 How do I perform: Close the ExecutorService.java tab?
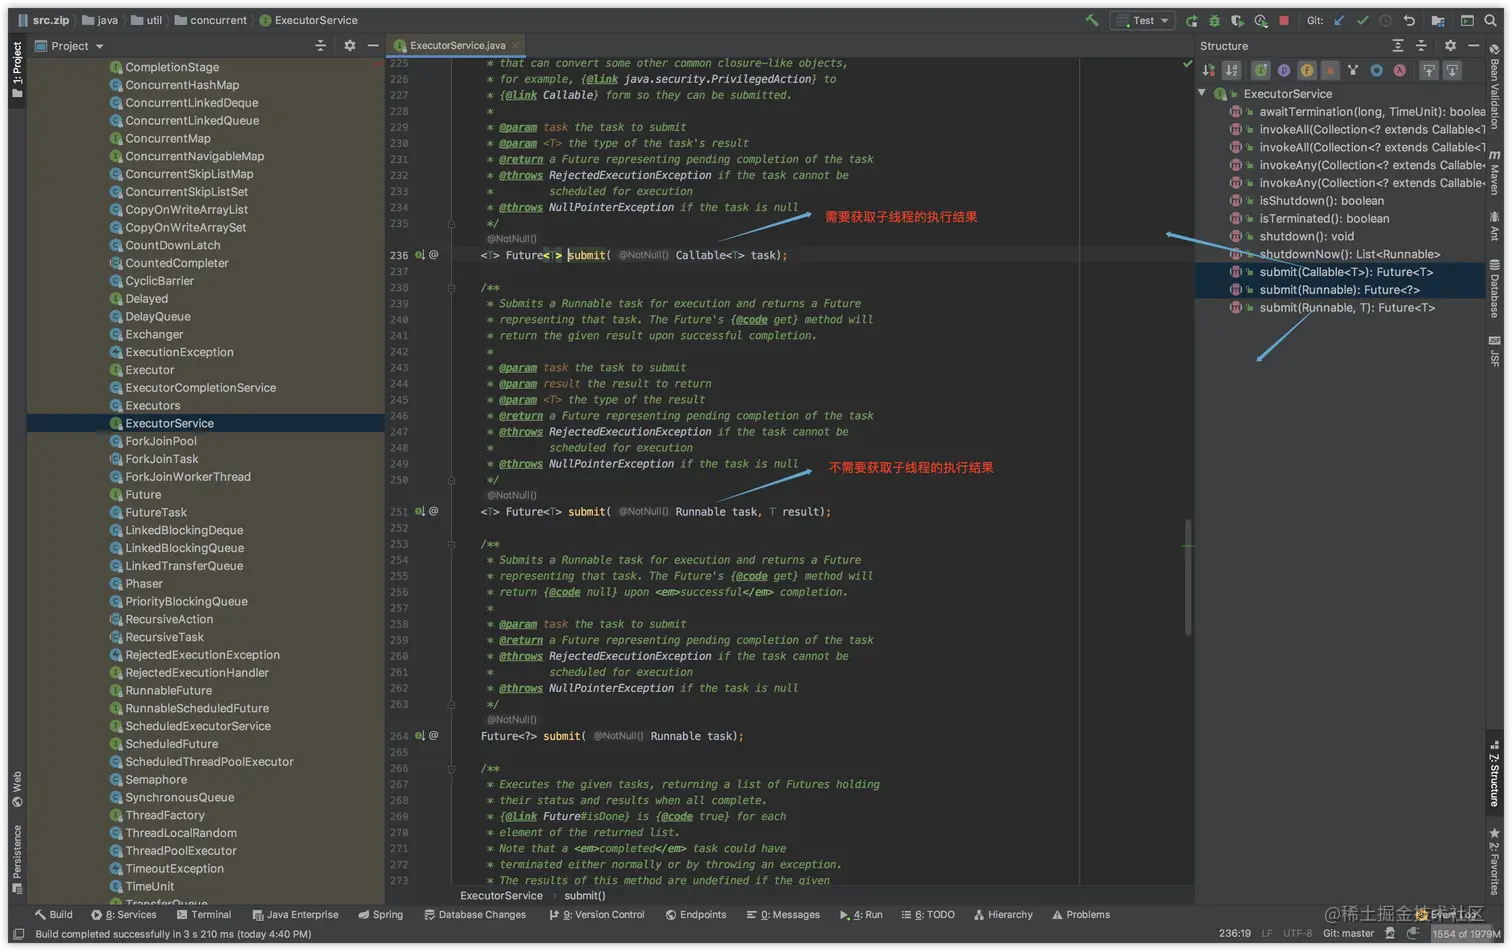pyautogui.click(x=516, y=46)
